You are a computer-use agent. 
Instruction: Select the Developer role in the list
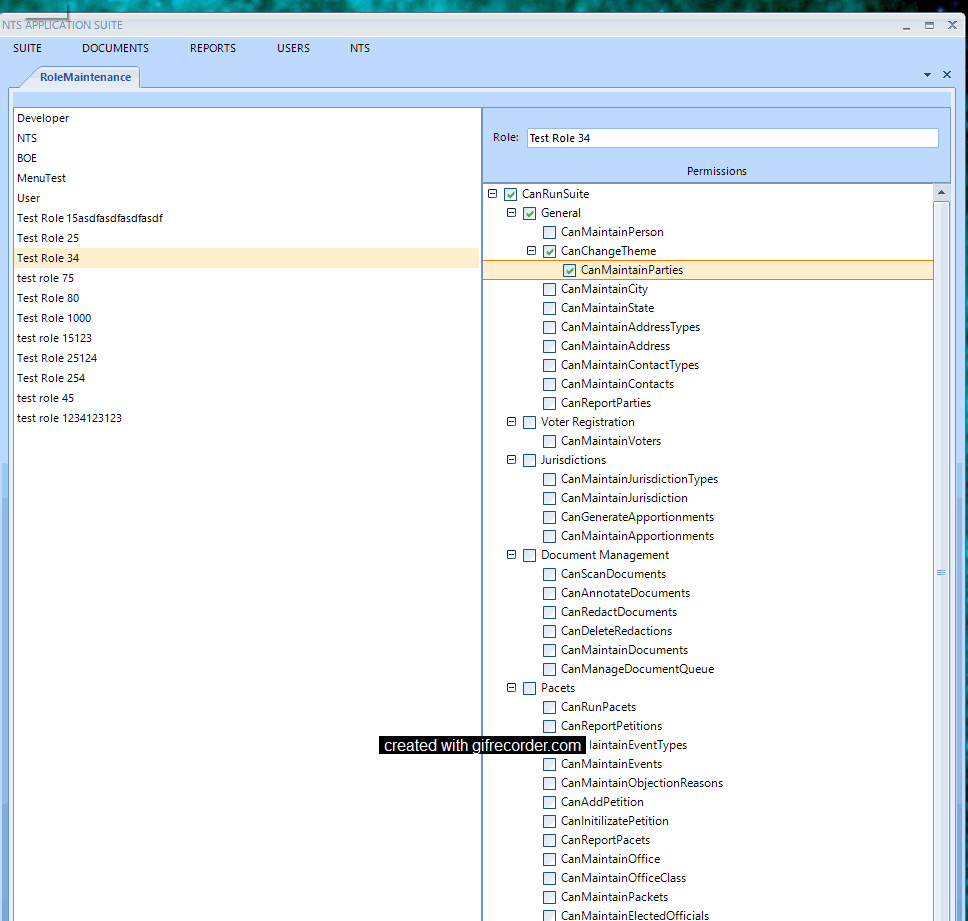43,118
